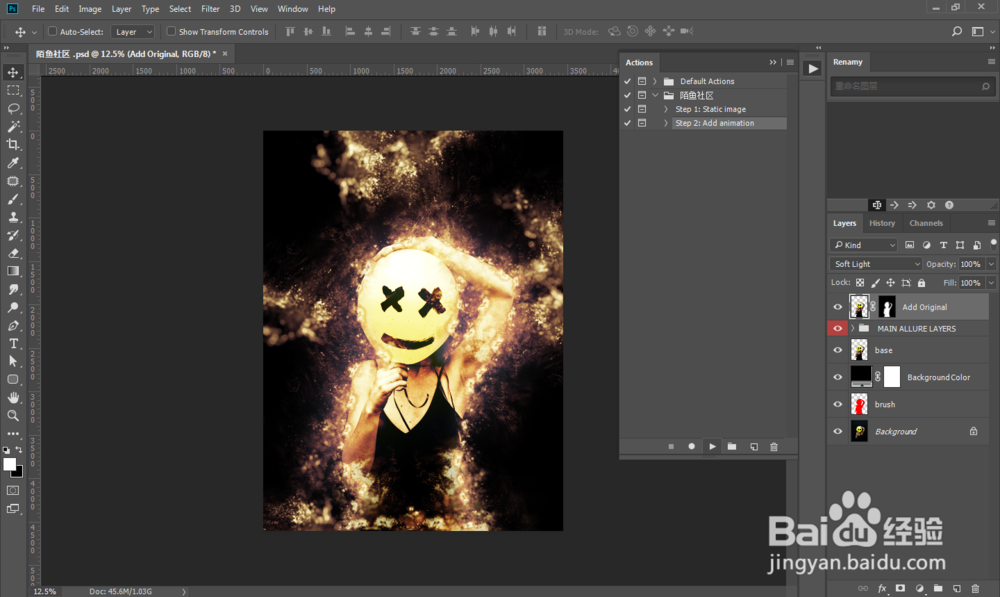Viewport: 1000px width, 597px height.
Task: Hide the base layer
Action: [x=837, y=350]
